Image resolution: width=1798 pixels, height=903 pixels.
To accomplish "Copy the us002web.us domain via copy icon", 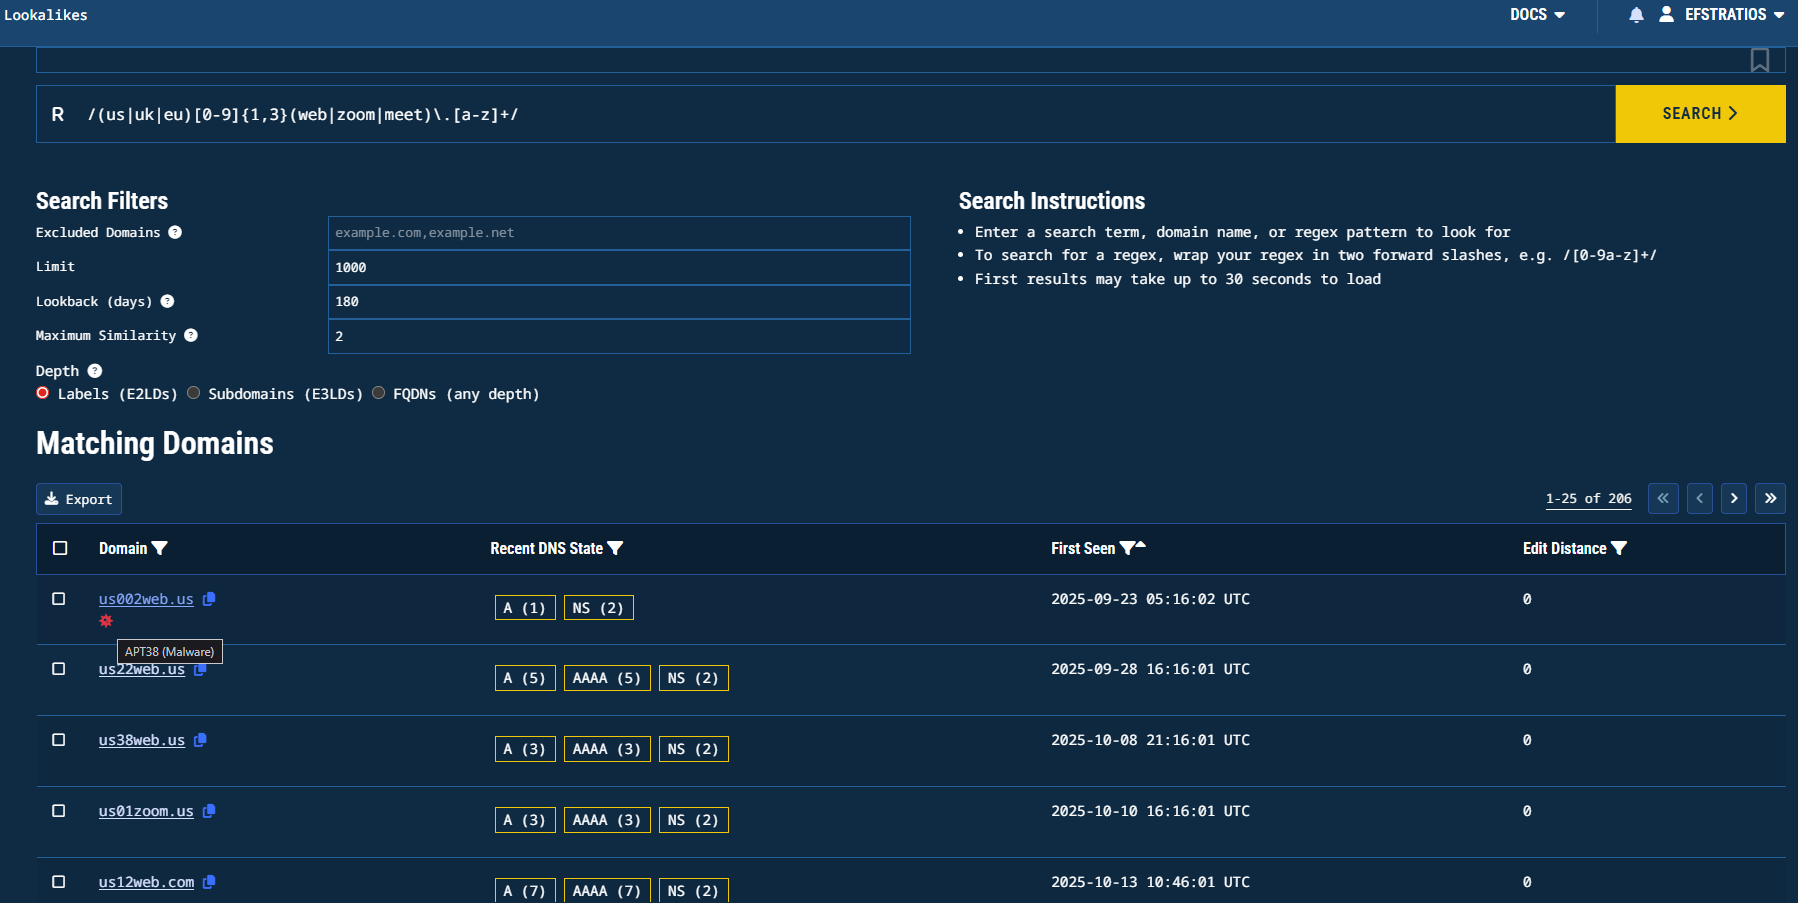I will [x=209, y=599].
